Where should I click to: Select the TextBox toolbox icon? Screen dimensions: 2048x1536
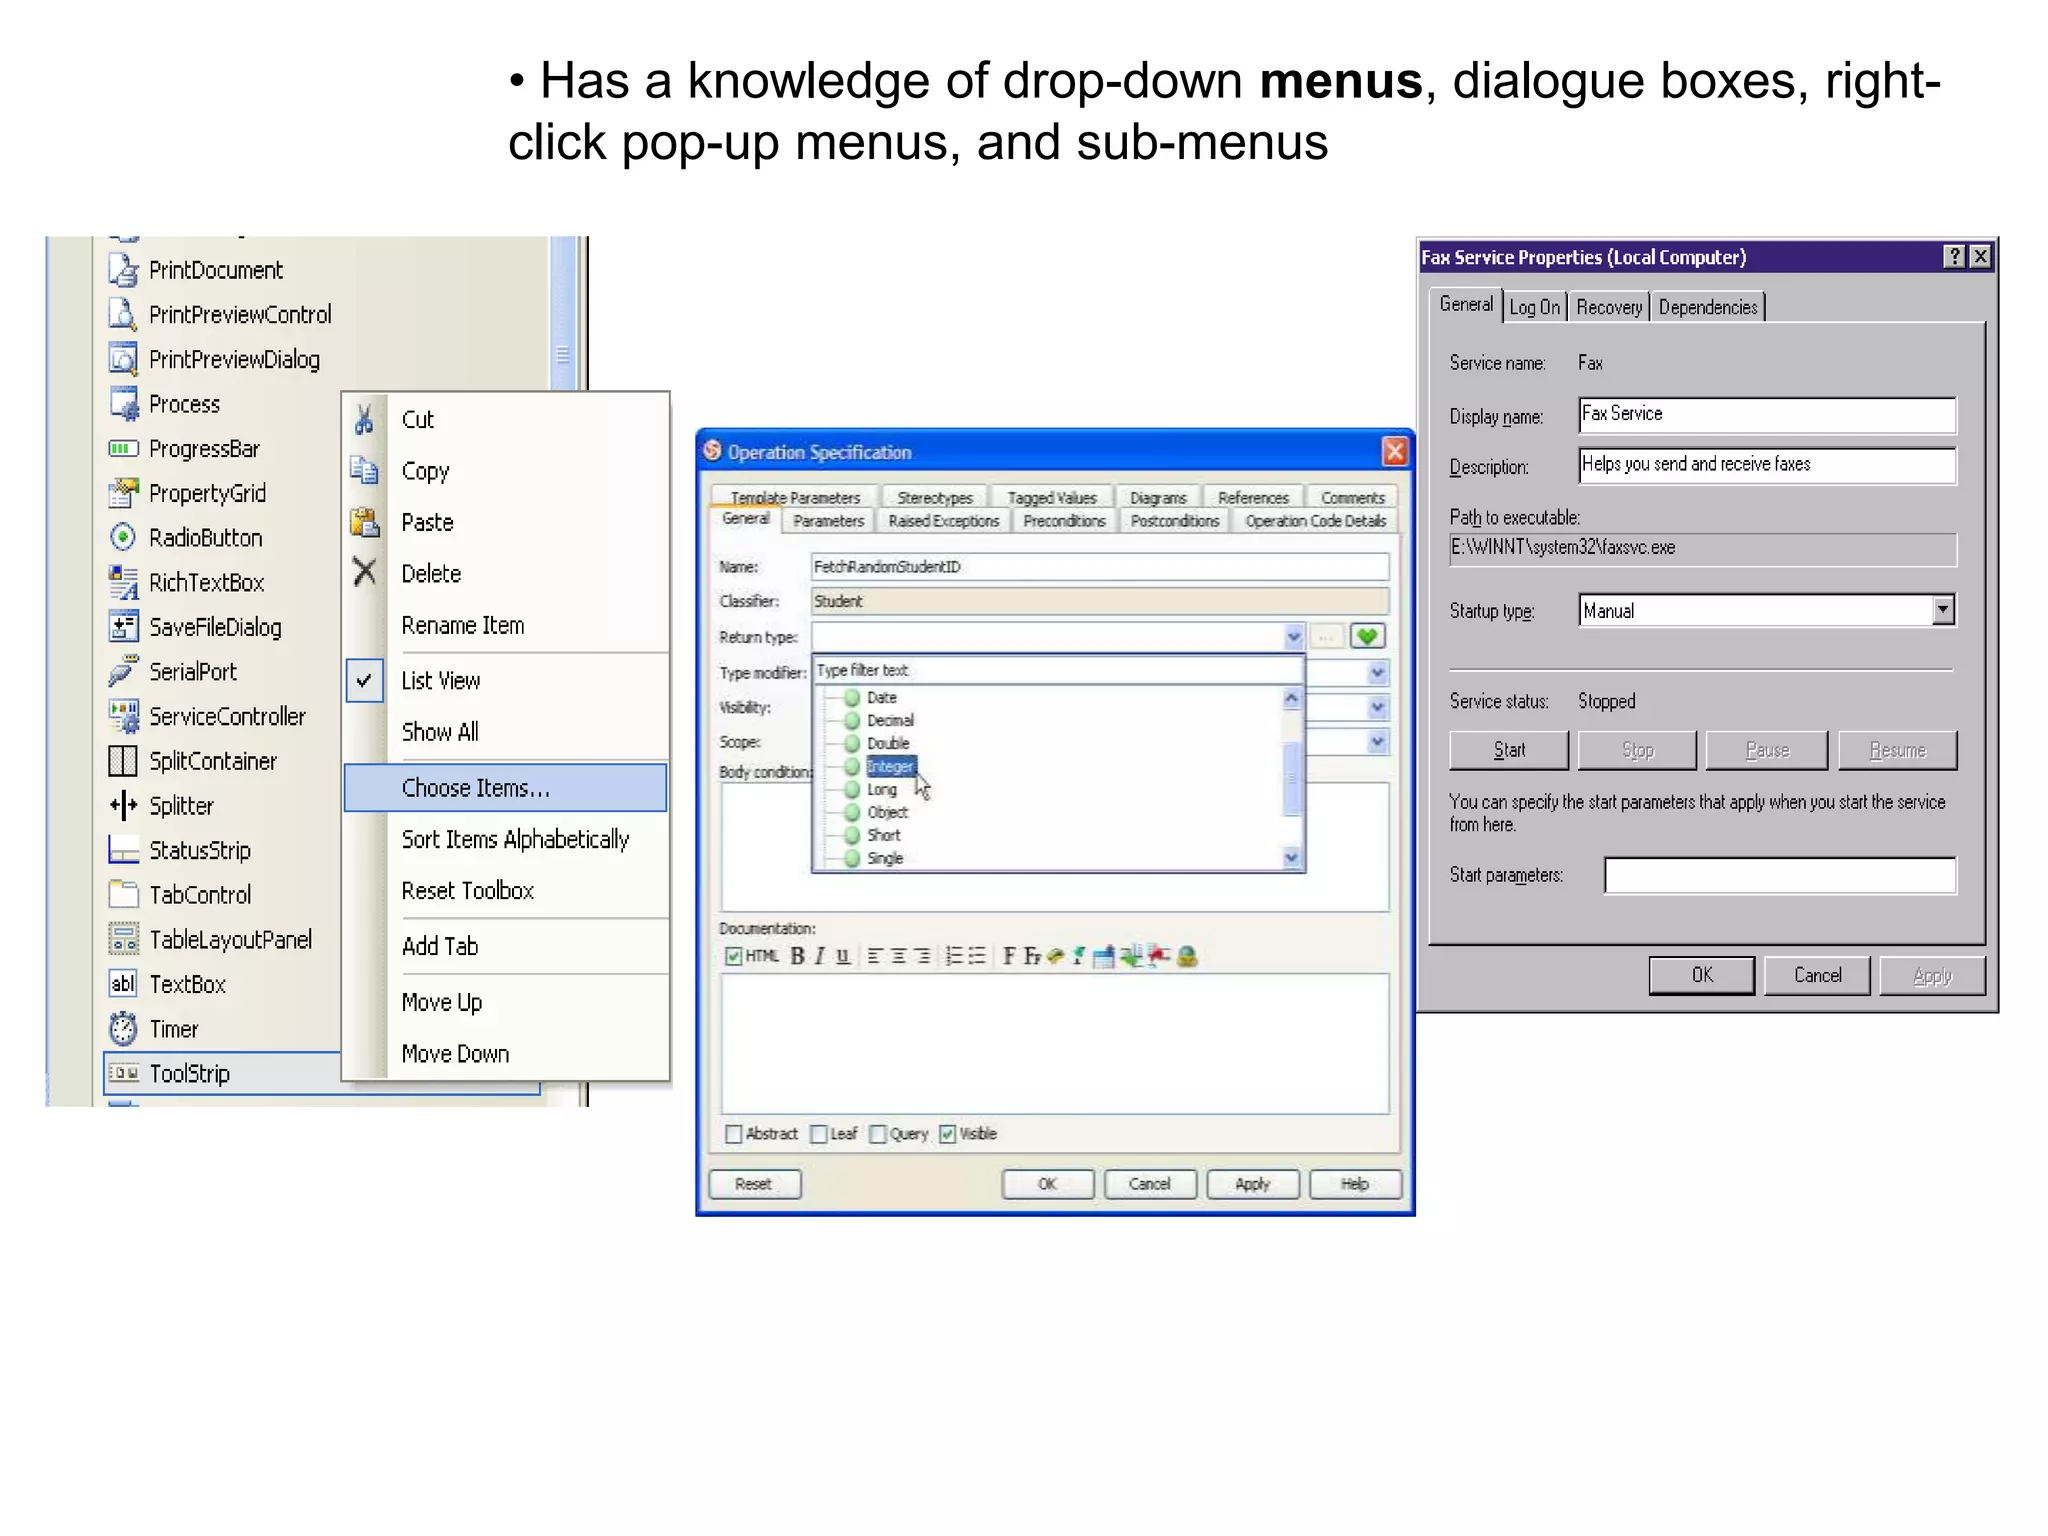pos(123,983)
